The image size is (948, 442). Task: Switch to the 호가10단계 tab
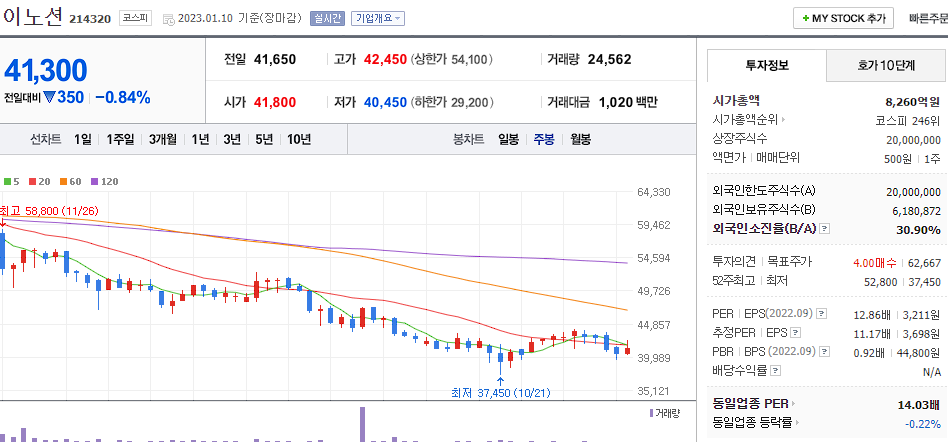886,65
